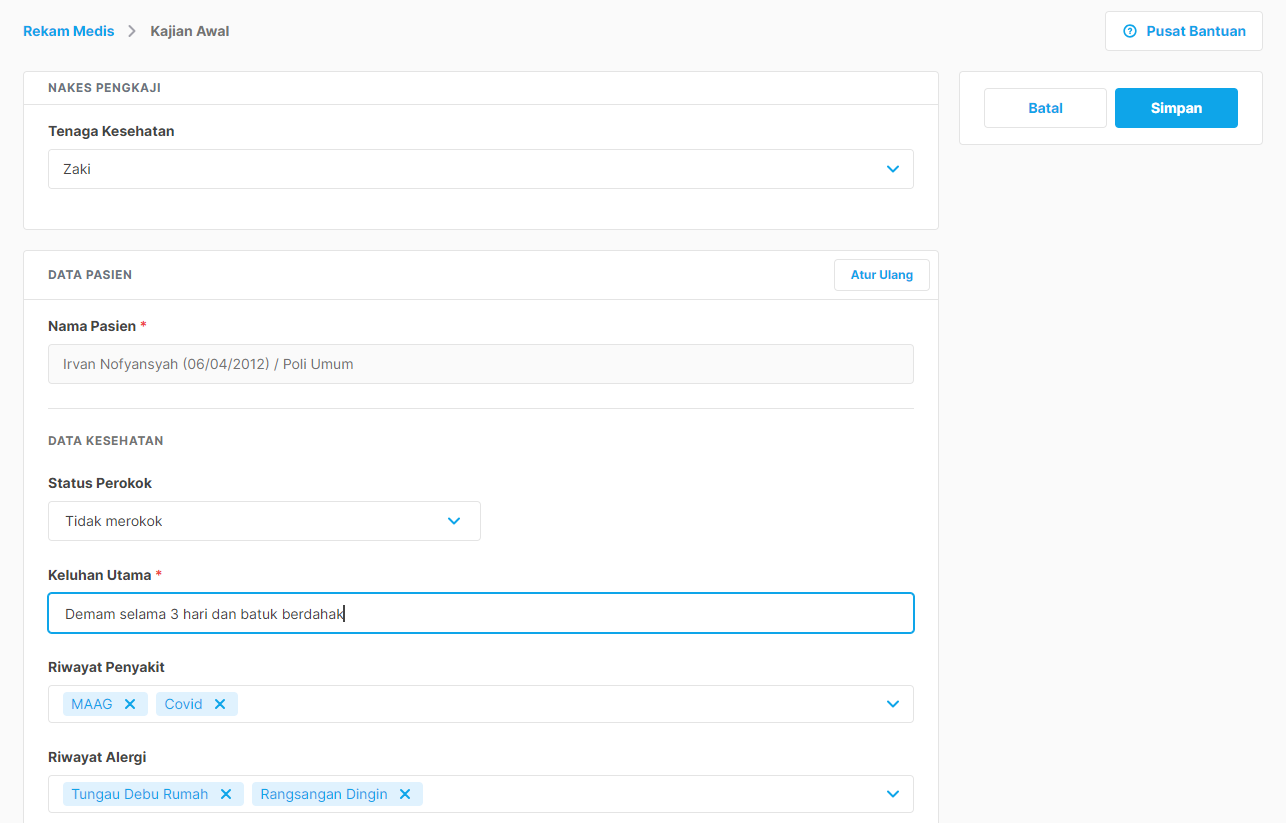Remove the Covid tag from Riwayat Penyakit

click(220, 704)
